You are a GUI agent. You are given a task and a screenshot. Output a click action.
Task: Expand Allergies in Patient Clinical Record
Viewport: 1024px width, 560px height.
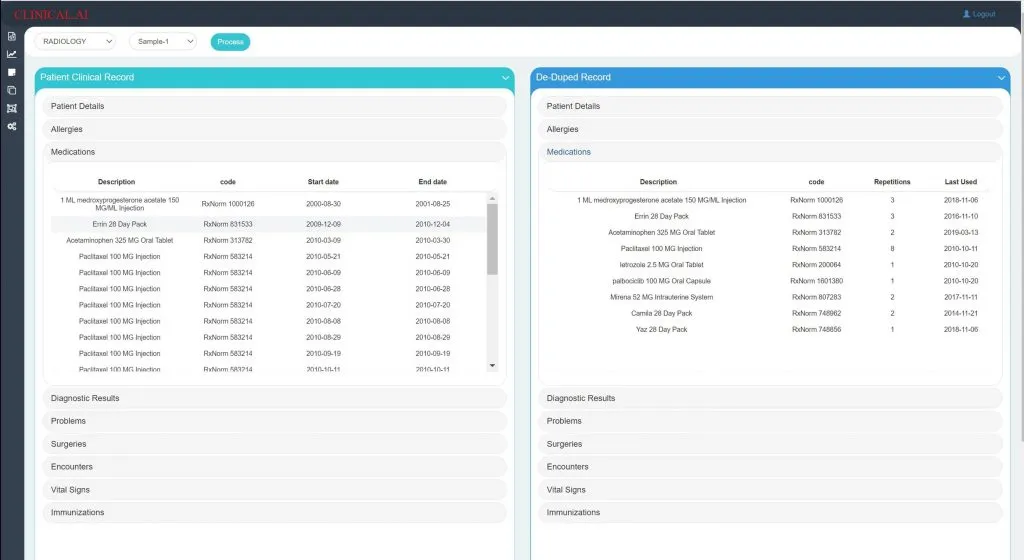pyautogui.click(x=274, y=129)
